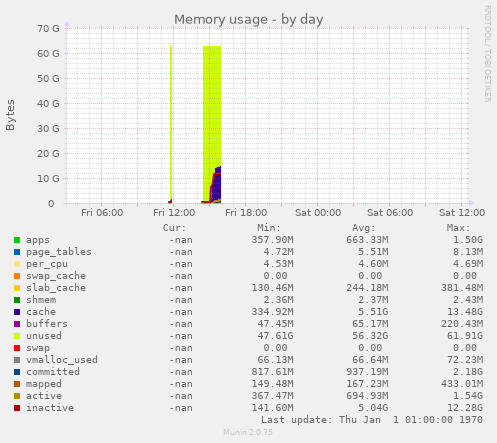
Task: Select the 'vmalloc_used' legend label
Action: (x=62, y=360)
